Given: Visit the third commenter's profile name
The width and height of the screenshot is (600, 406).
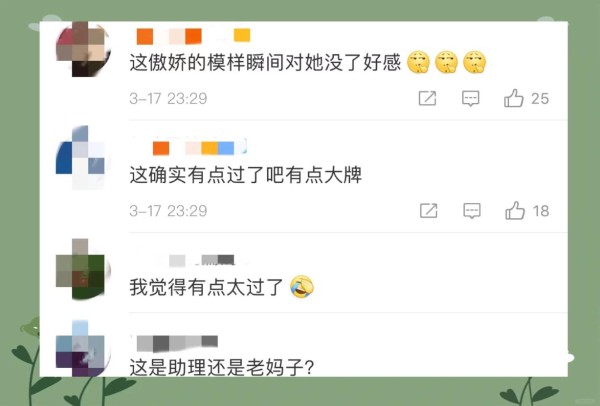Looking at the screenshot, I should click(x=191, y=260).
